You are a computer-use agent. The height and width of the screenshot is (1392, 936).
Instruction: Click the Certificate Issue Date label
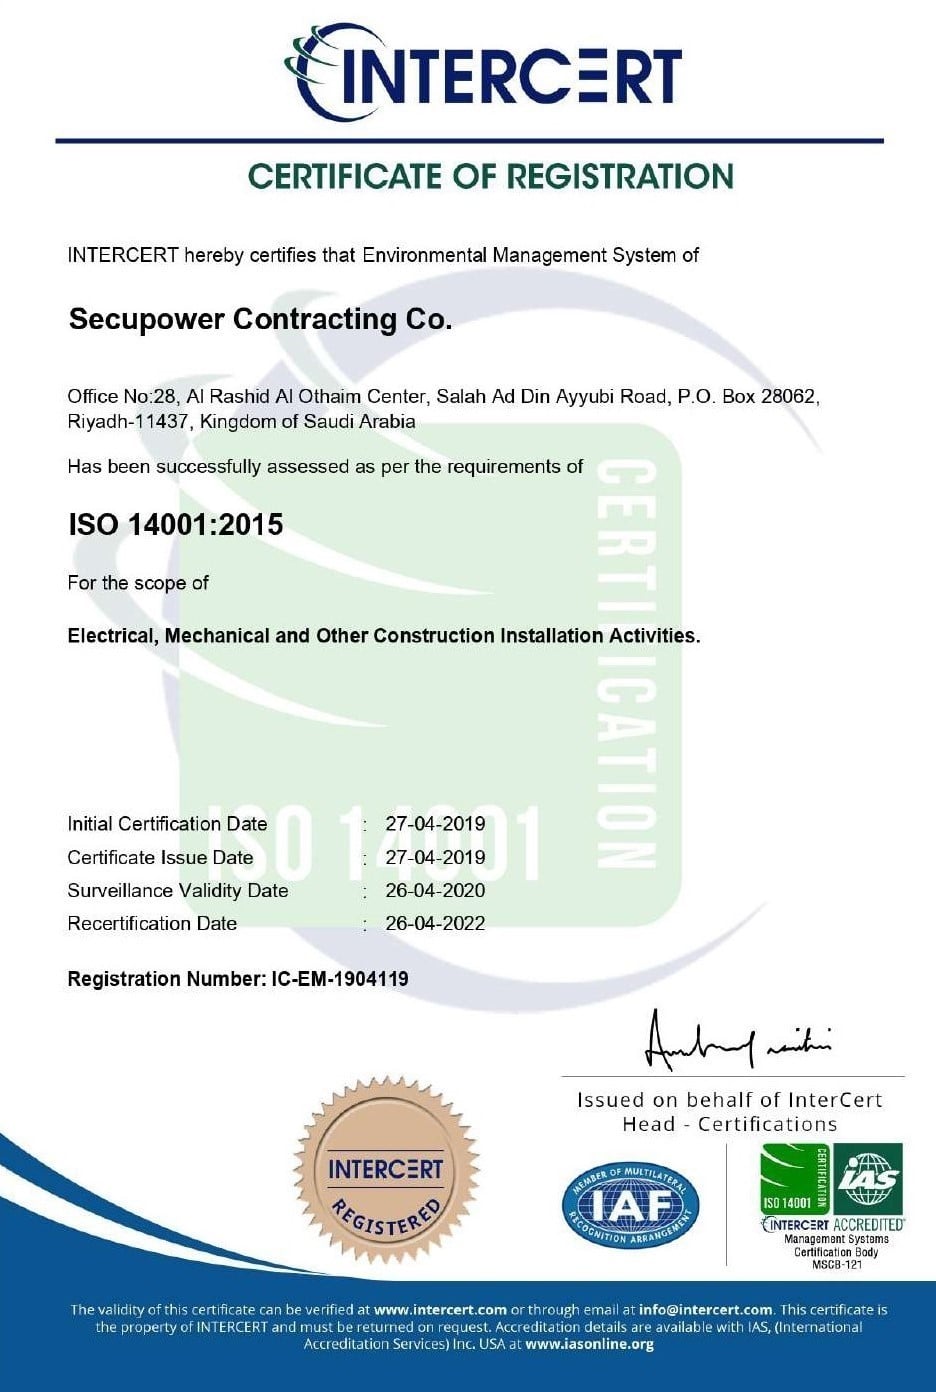tap(160, 857)
